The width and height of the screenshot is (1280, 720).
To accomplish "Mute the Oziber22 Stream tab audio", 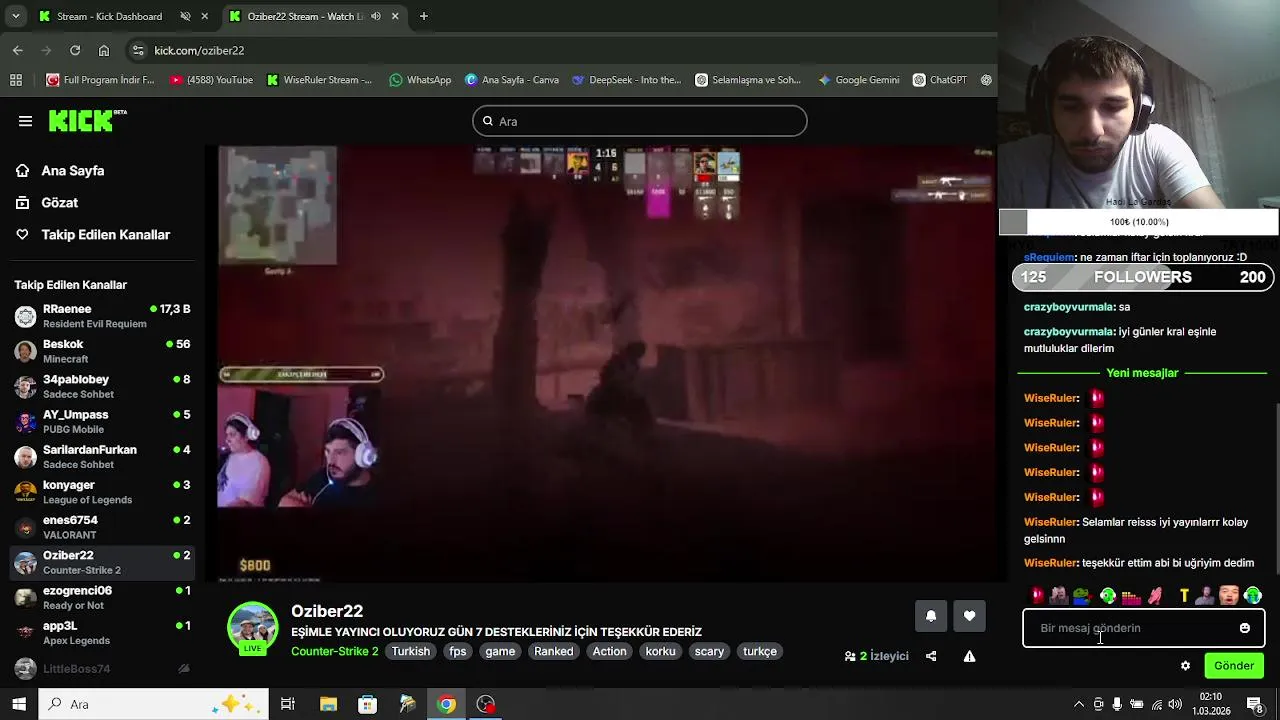I will click(376, 17).
